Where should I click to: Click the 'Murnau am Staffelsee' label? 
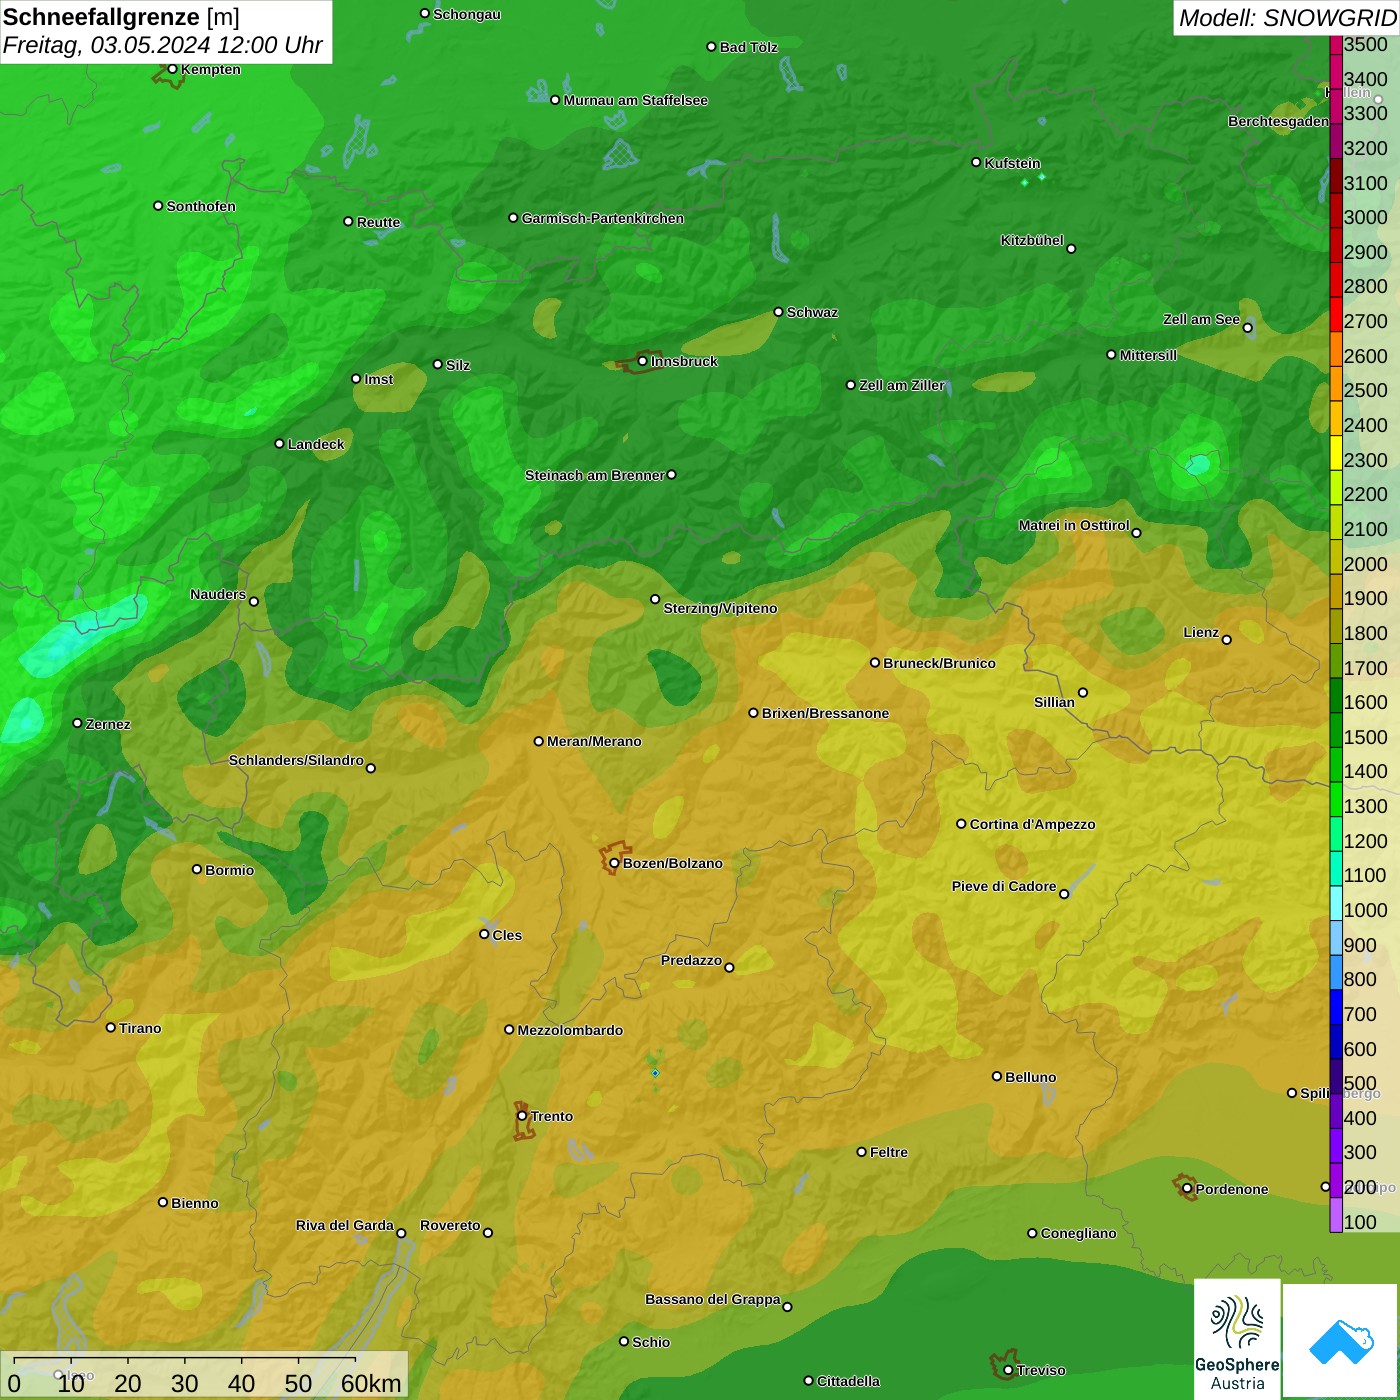(636, 100)
